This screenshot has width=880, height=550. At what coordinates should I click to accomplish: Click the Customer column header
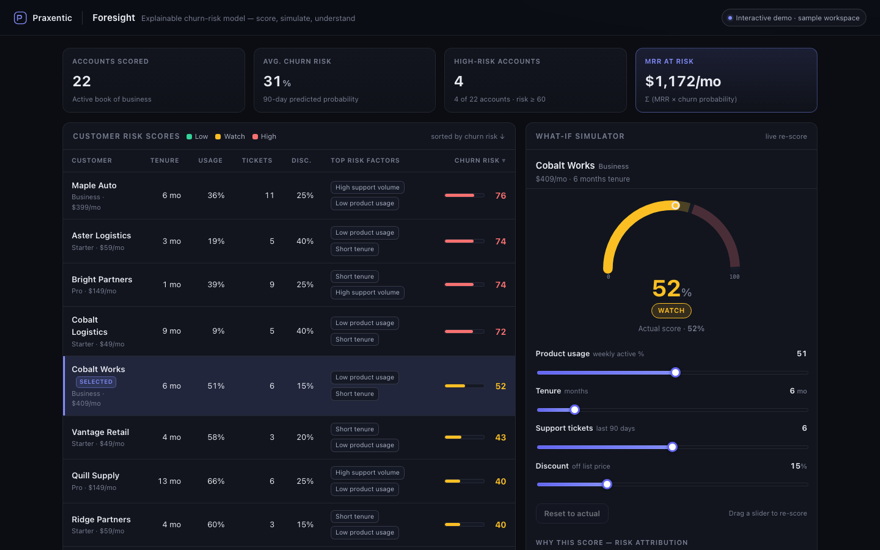click(91, 161)
